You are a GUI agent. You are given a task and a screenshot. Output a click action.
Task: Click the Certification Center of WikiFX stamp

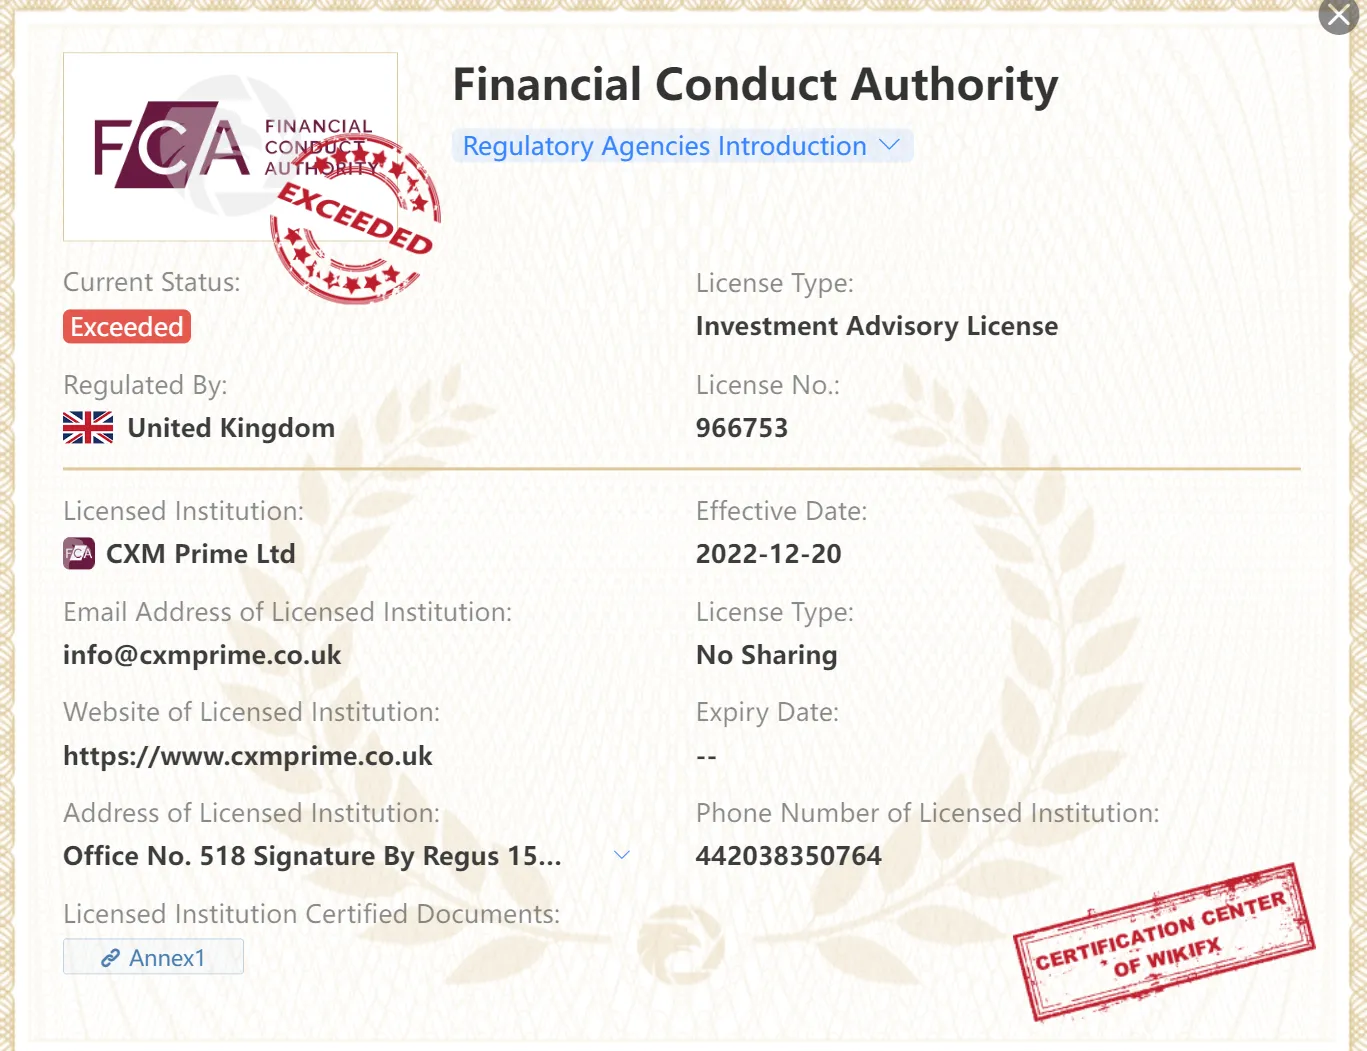pyautogui.click(x=1164, y=941)
